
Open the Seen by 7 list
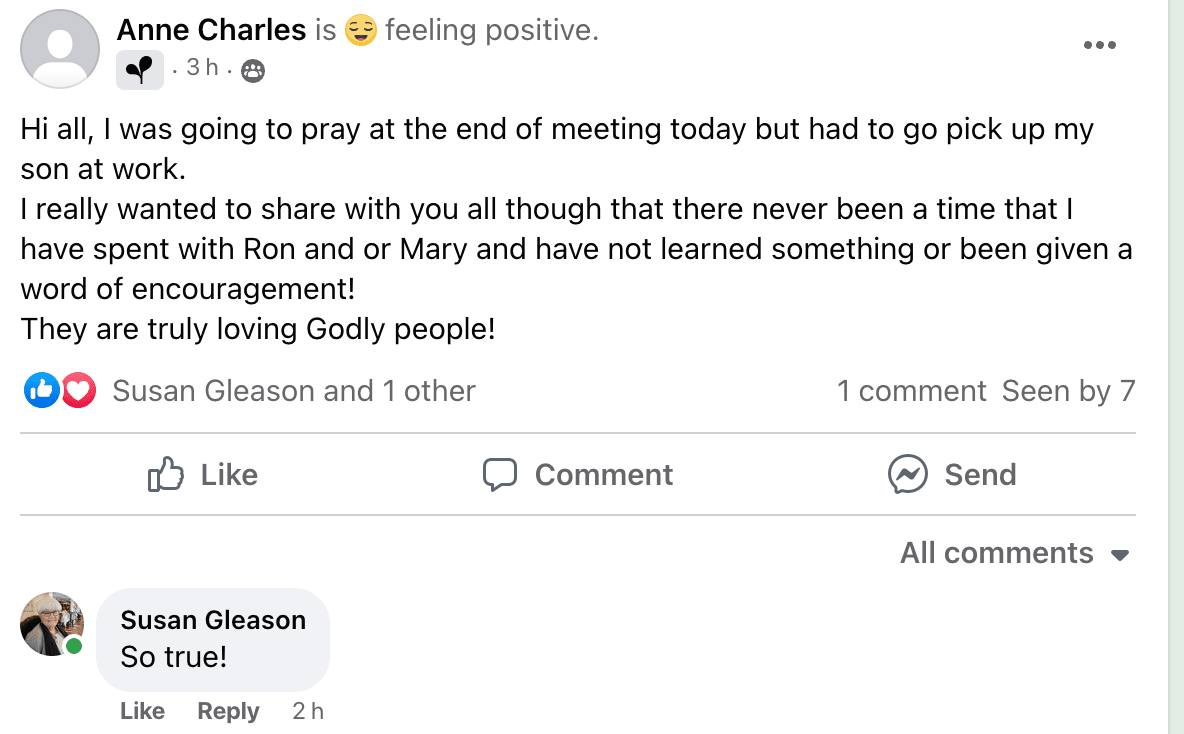[x=1068, y=391]
